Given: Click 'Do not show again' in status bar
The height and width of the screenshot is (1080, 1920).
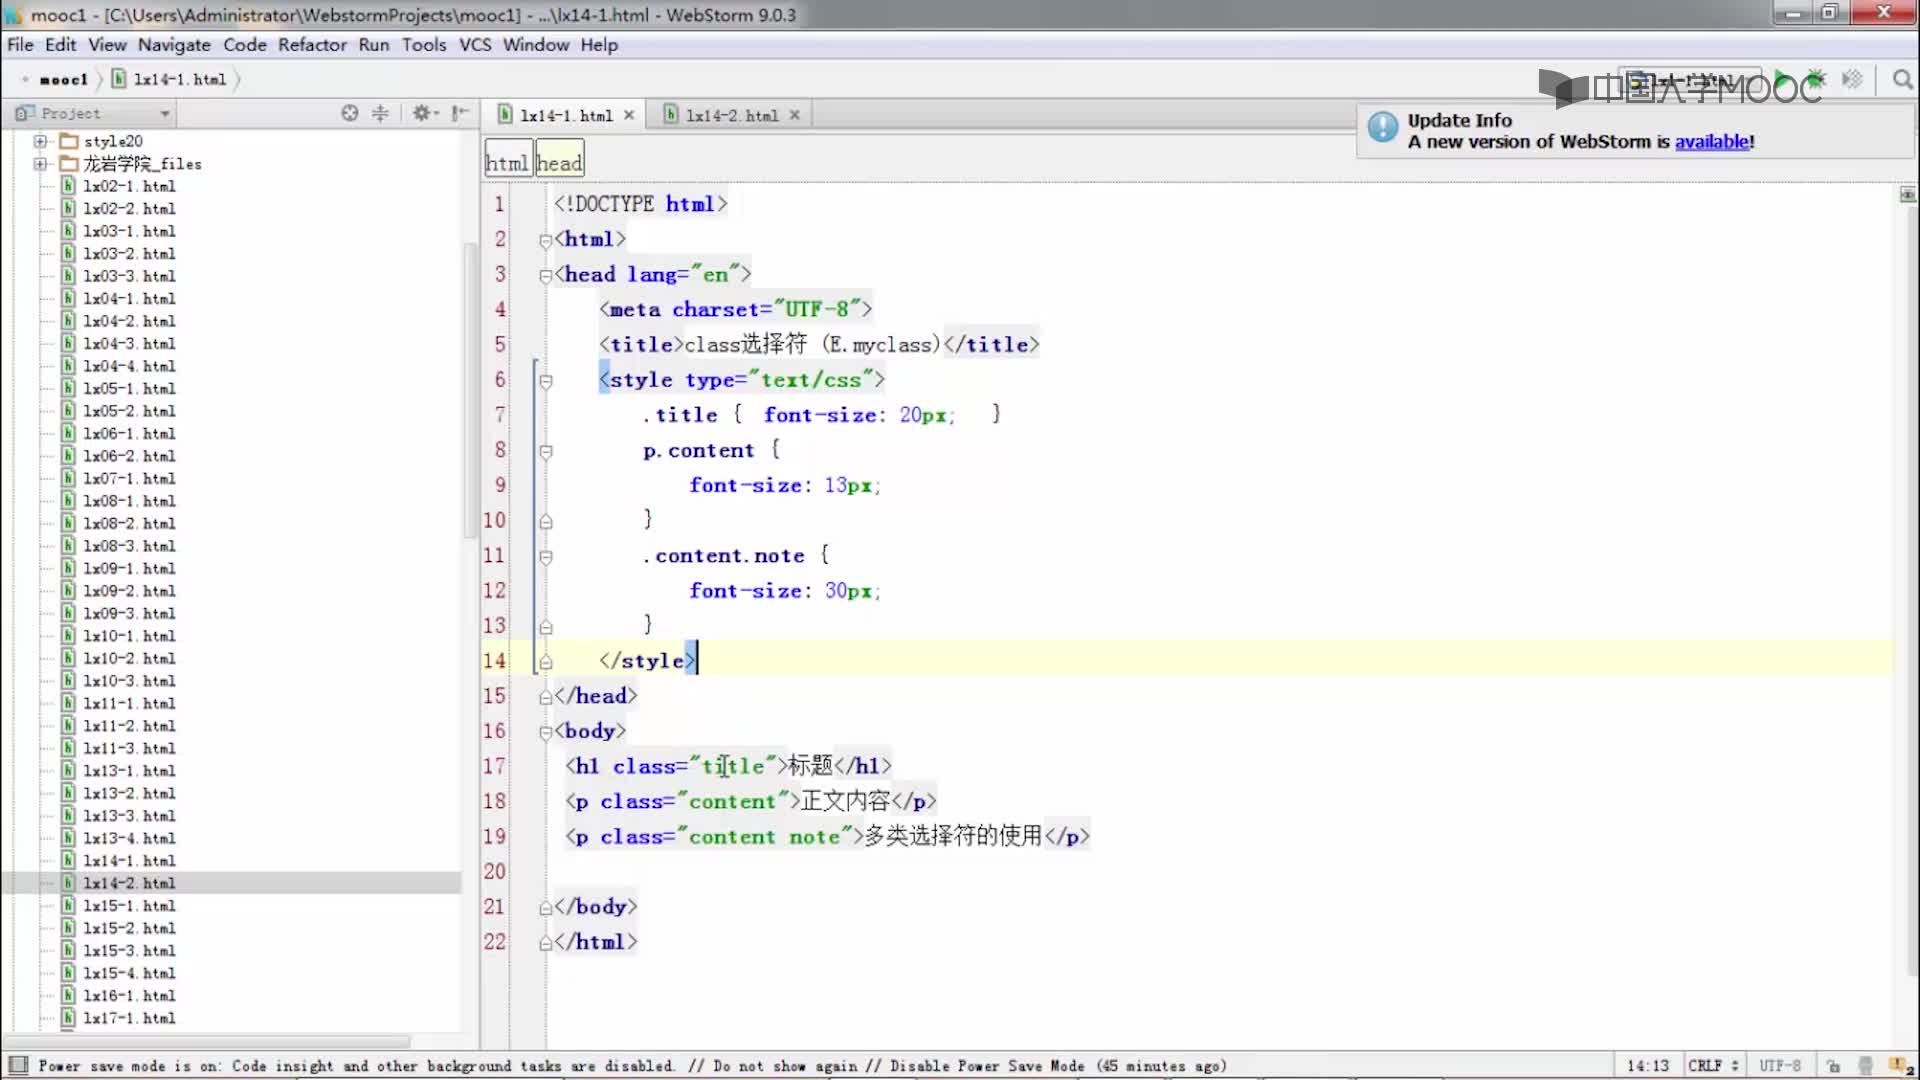Looking at the screenshot, I should [x=785, y=1066].
